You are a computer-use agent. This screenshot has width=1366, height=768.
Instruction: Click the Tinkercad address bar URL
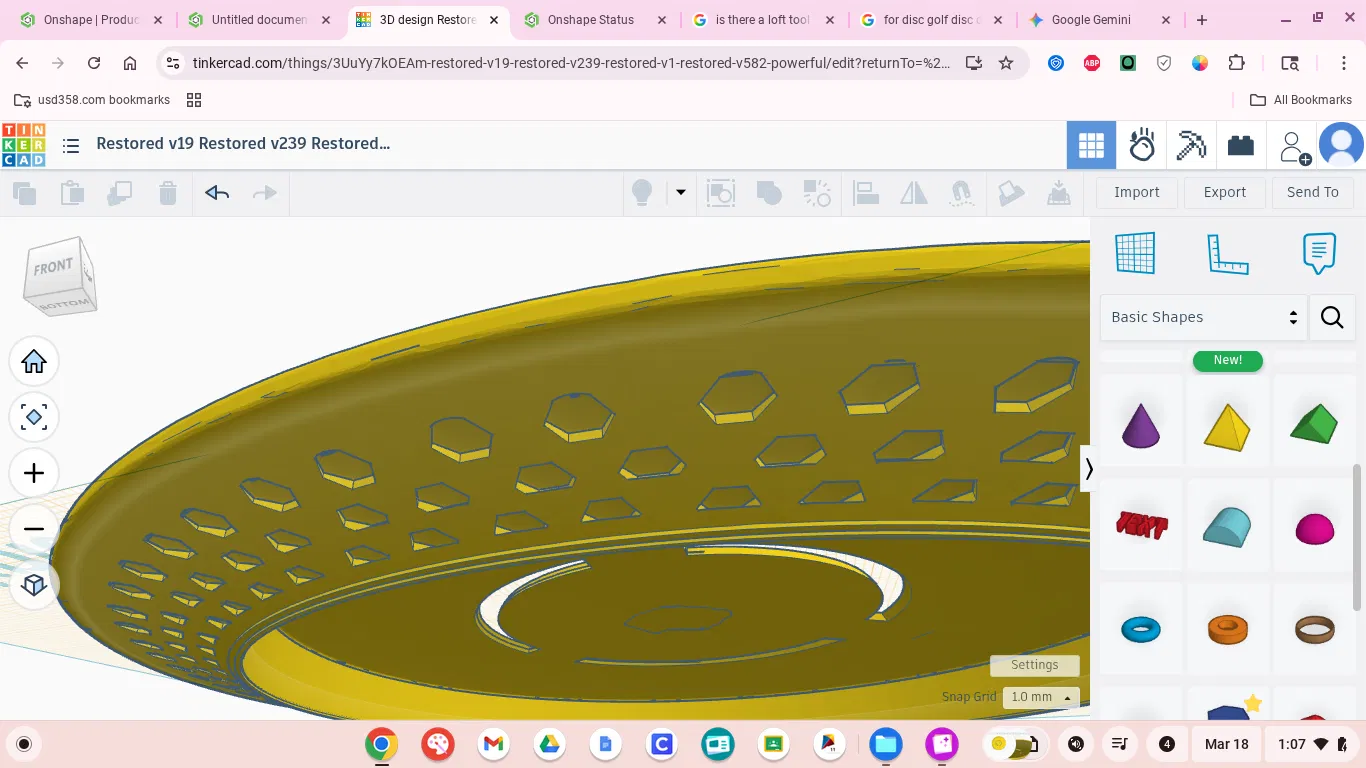point(572,63)
